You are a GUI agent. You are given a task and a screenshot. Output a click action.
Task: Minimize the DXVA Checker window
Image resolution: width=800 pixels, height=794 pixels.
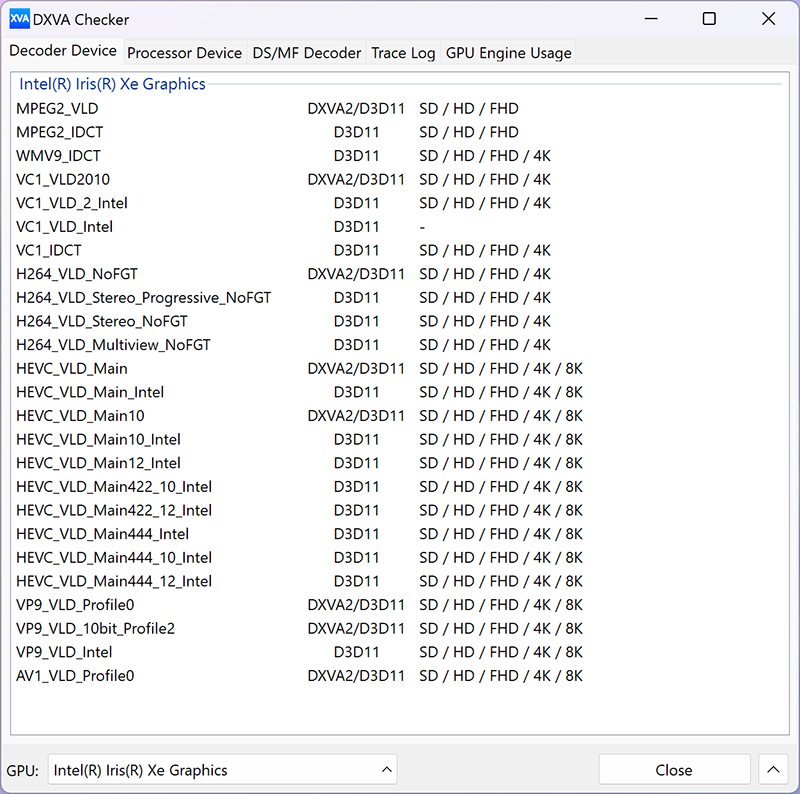point(651,19)
